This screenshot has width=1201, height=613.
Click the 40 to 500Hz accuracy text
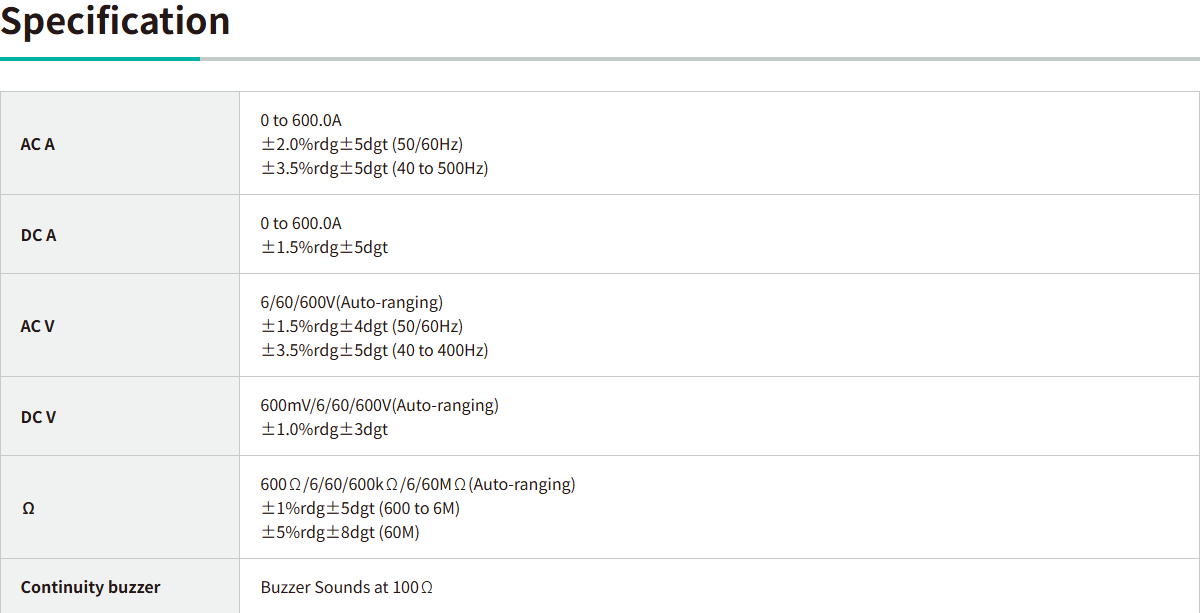point(374,168)
